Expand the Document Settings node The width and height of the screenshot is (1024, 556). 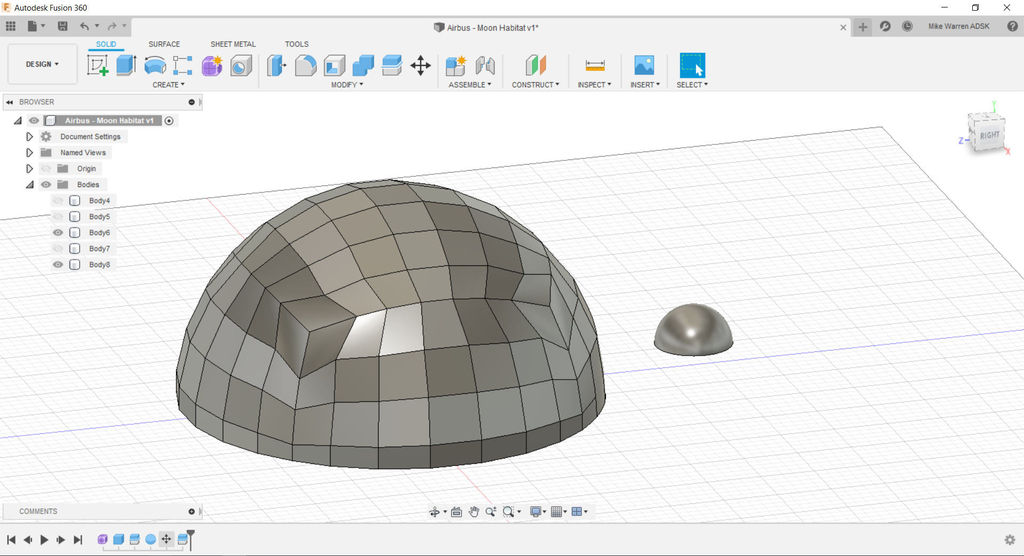click(30, 137)
